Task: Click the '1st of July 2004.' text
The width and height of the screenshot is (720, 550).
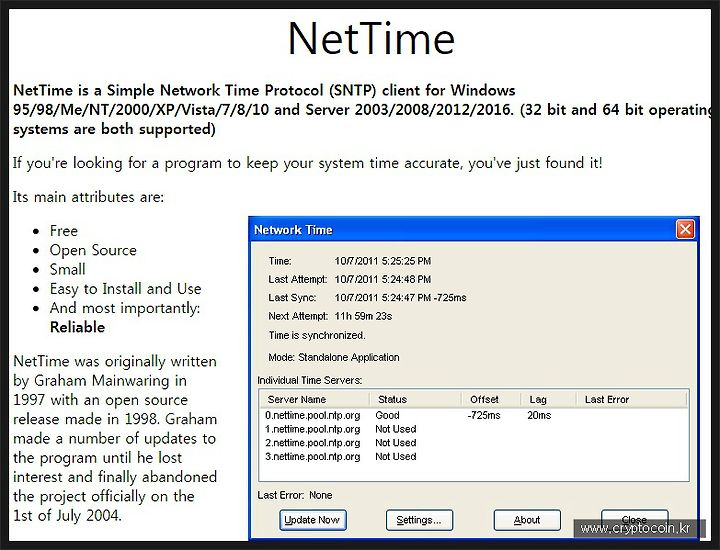Action: (67, 516)
